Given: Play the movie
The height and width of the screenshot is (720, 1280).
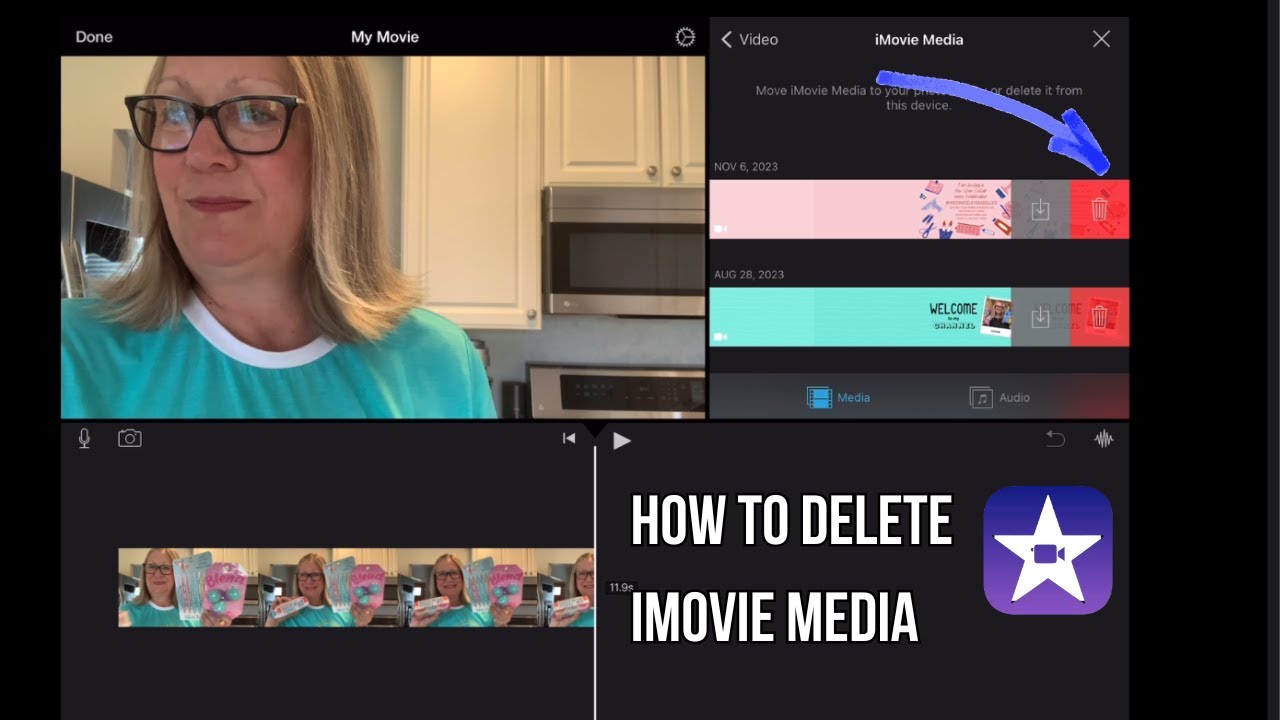Looking at the screenshot, I should pyautogui.click(x=622, y=440).
